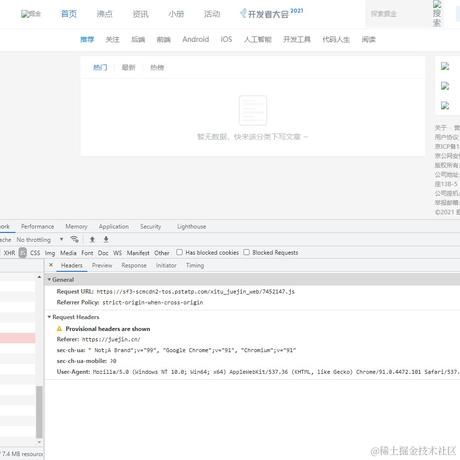The width and height of the screenshot is (460, 460).
Task: Click the import HAR upload icon
Action: coord(92,239)
